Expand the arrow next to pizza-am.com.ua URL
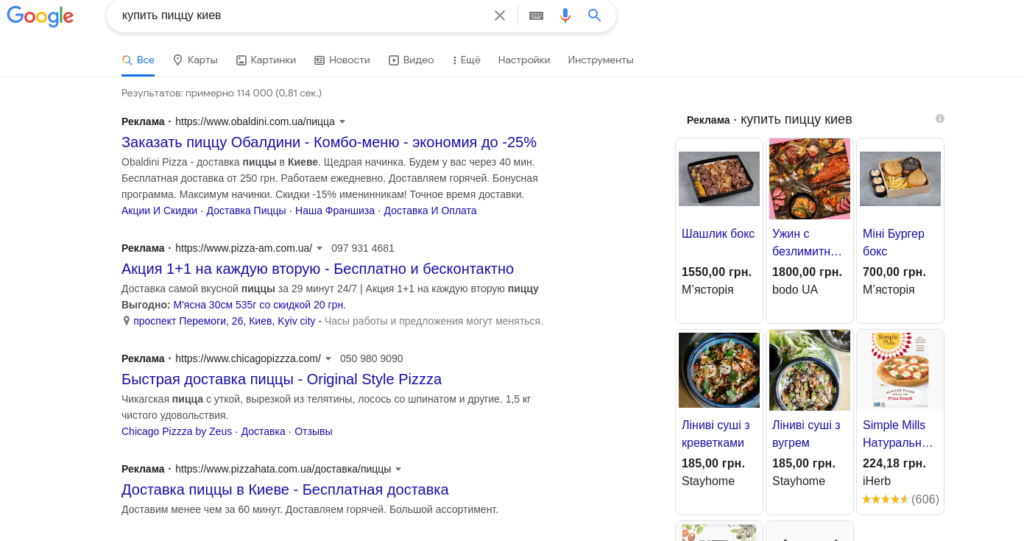This screenshot has height=541, width=1024. coord(319,248)
